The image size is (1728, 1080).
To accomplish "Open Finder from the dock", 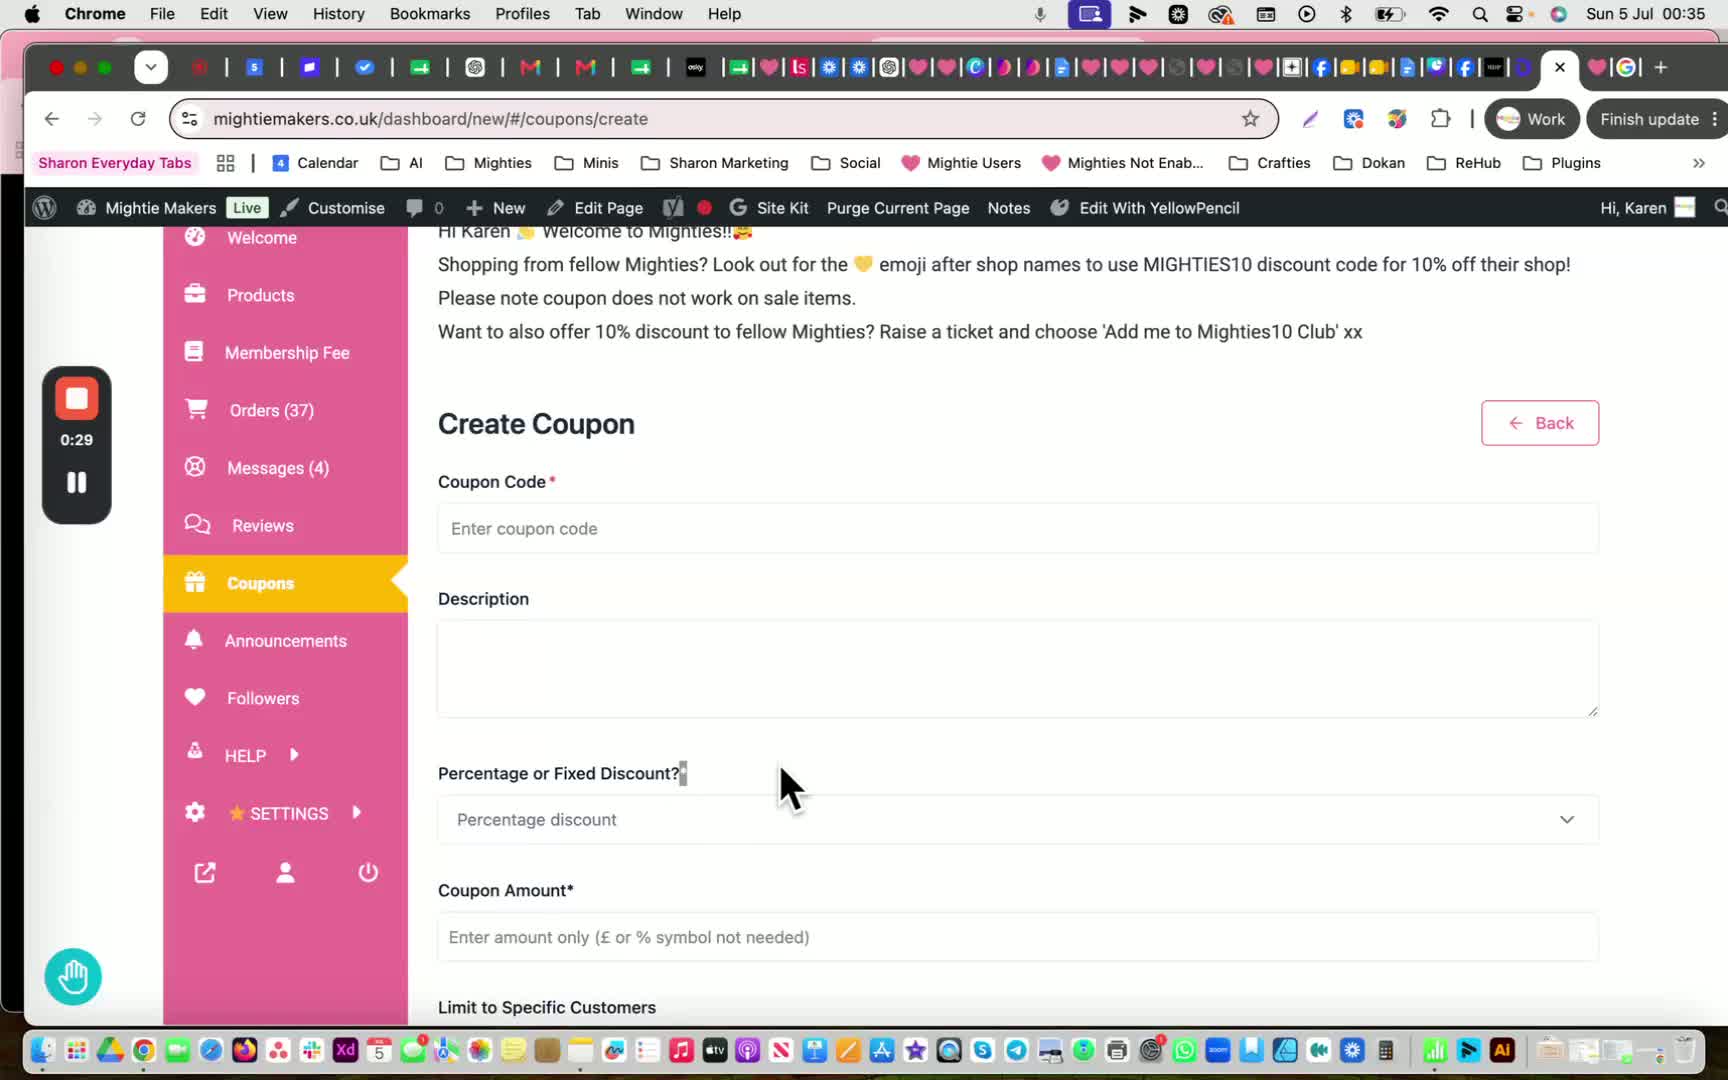I will click(x=42, y=1050).
